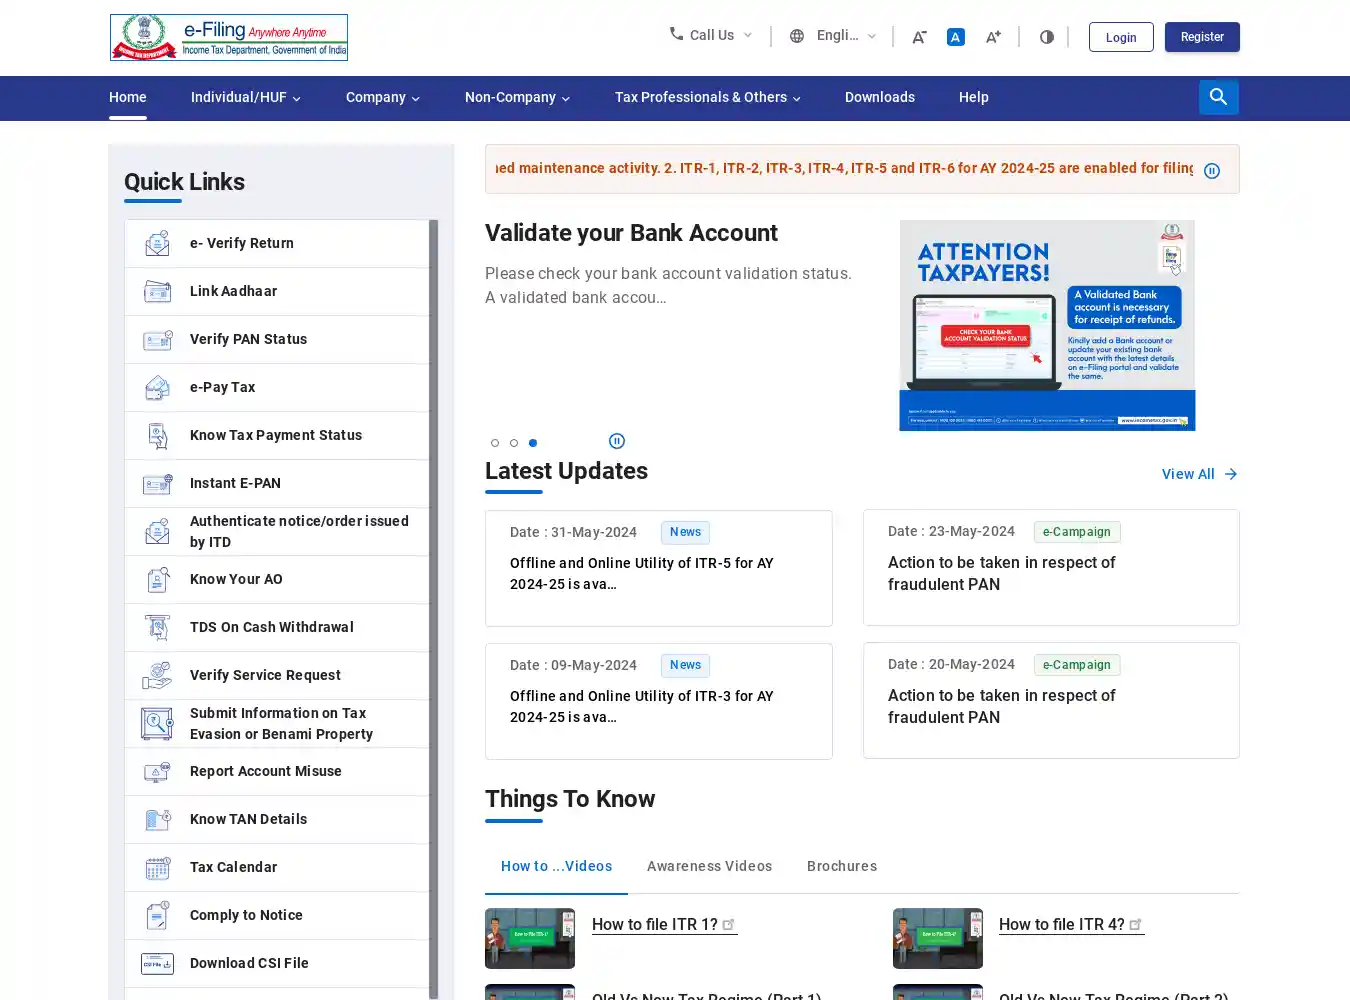Click the e-Pay Tax icon
The width and height of the screenshot is (1350, 1000).
click(x=157, y=387)
